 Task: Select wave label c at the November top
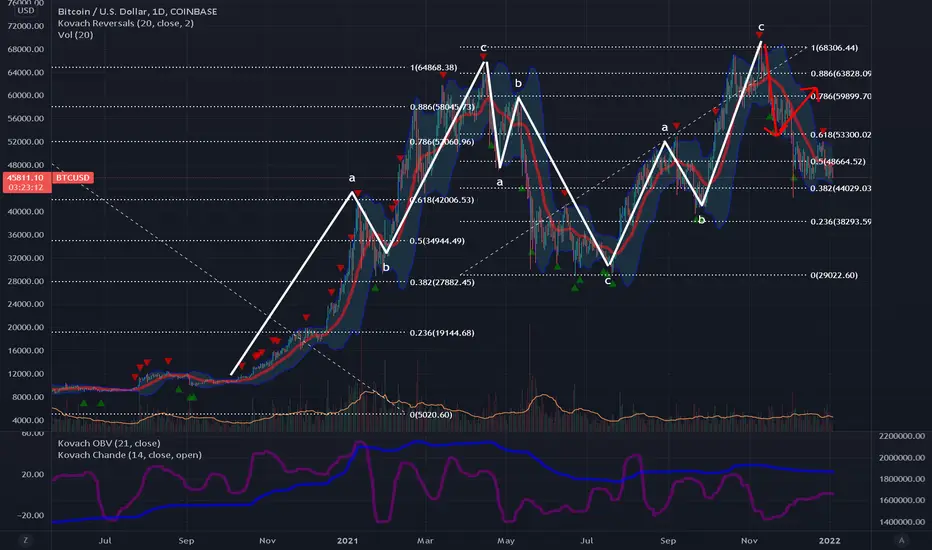[761, 27]
